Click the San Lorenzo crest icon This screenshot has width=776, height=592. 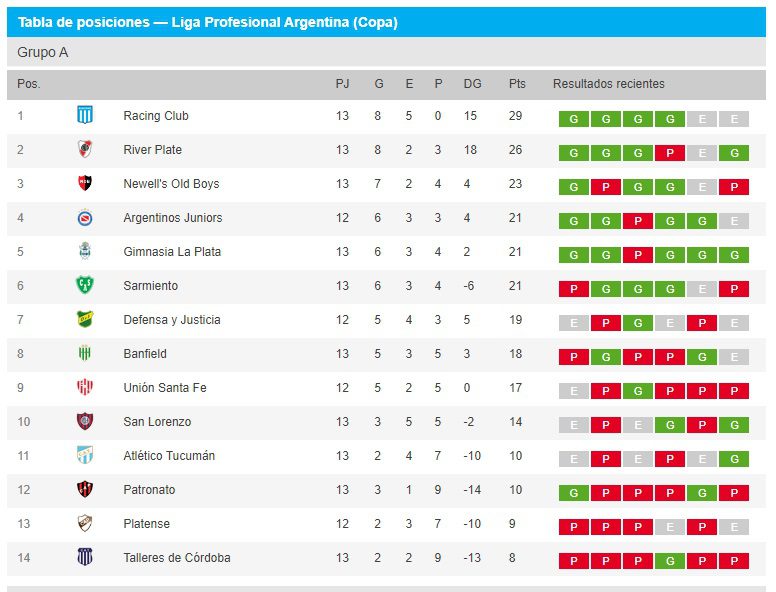click(85, 422)
